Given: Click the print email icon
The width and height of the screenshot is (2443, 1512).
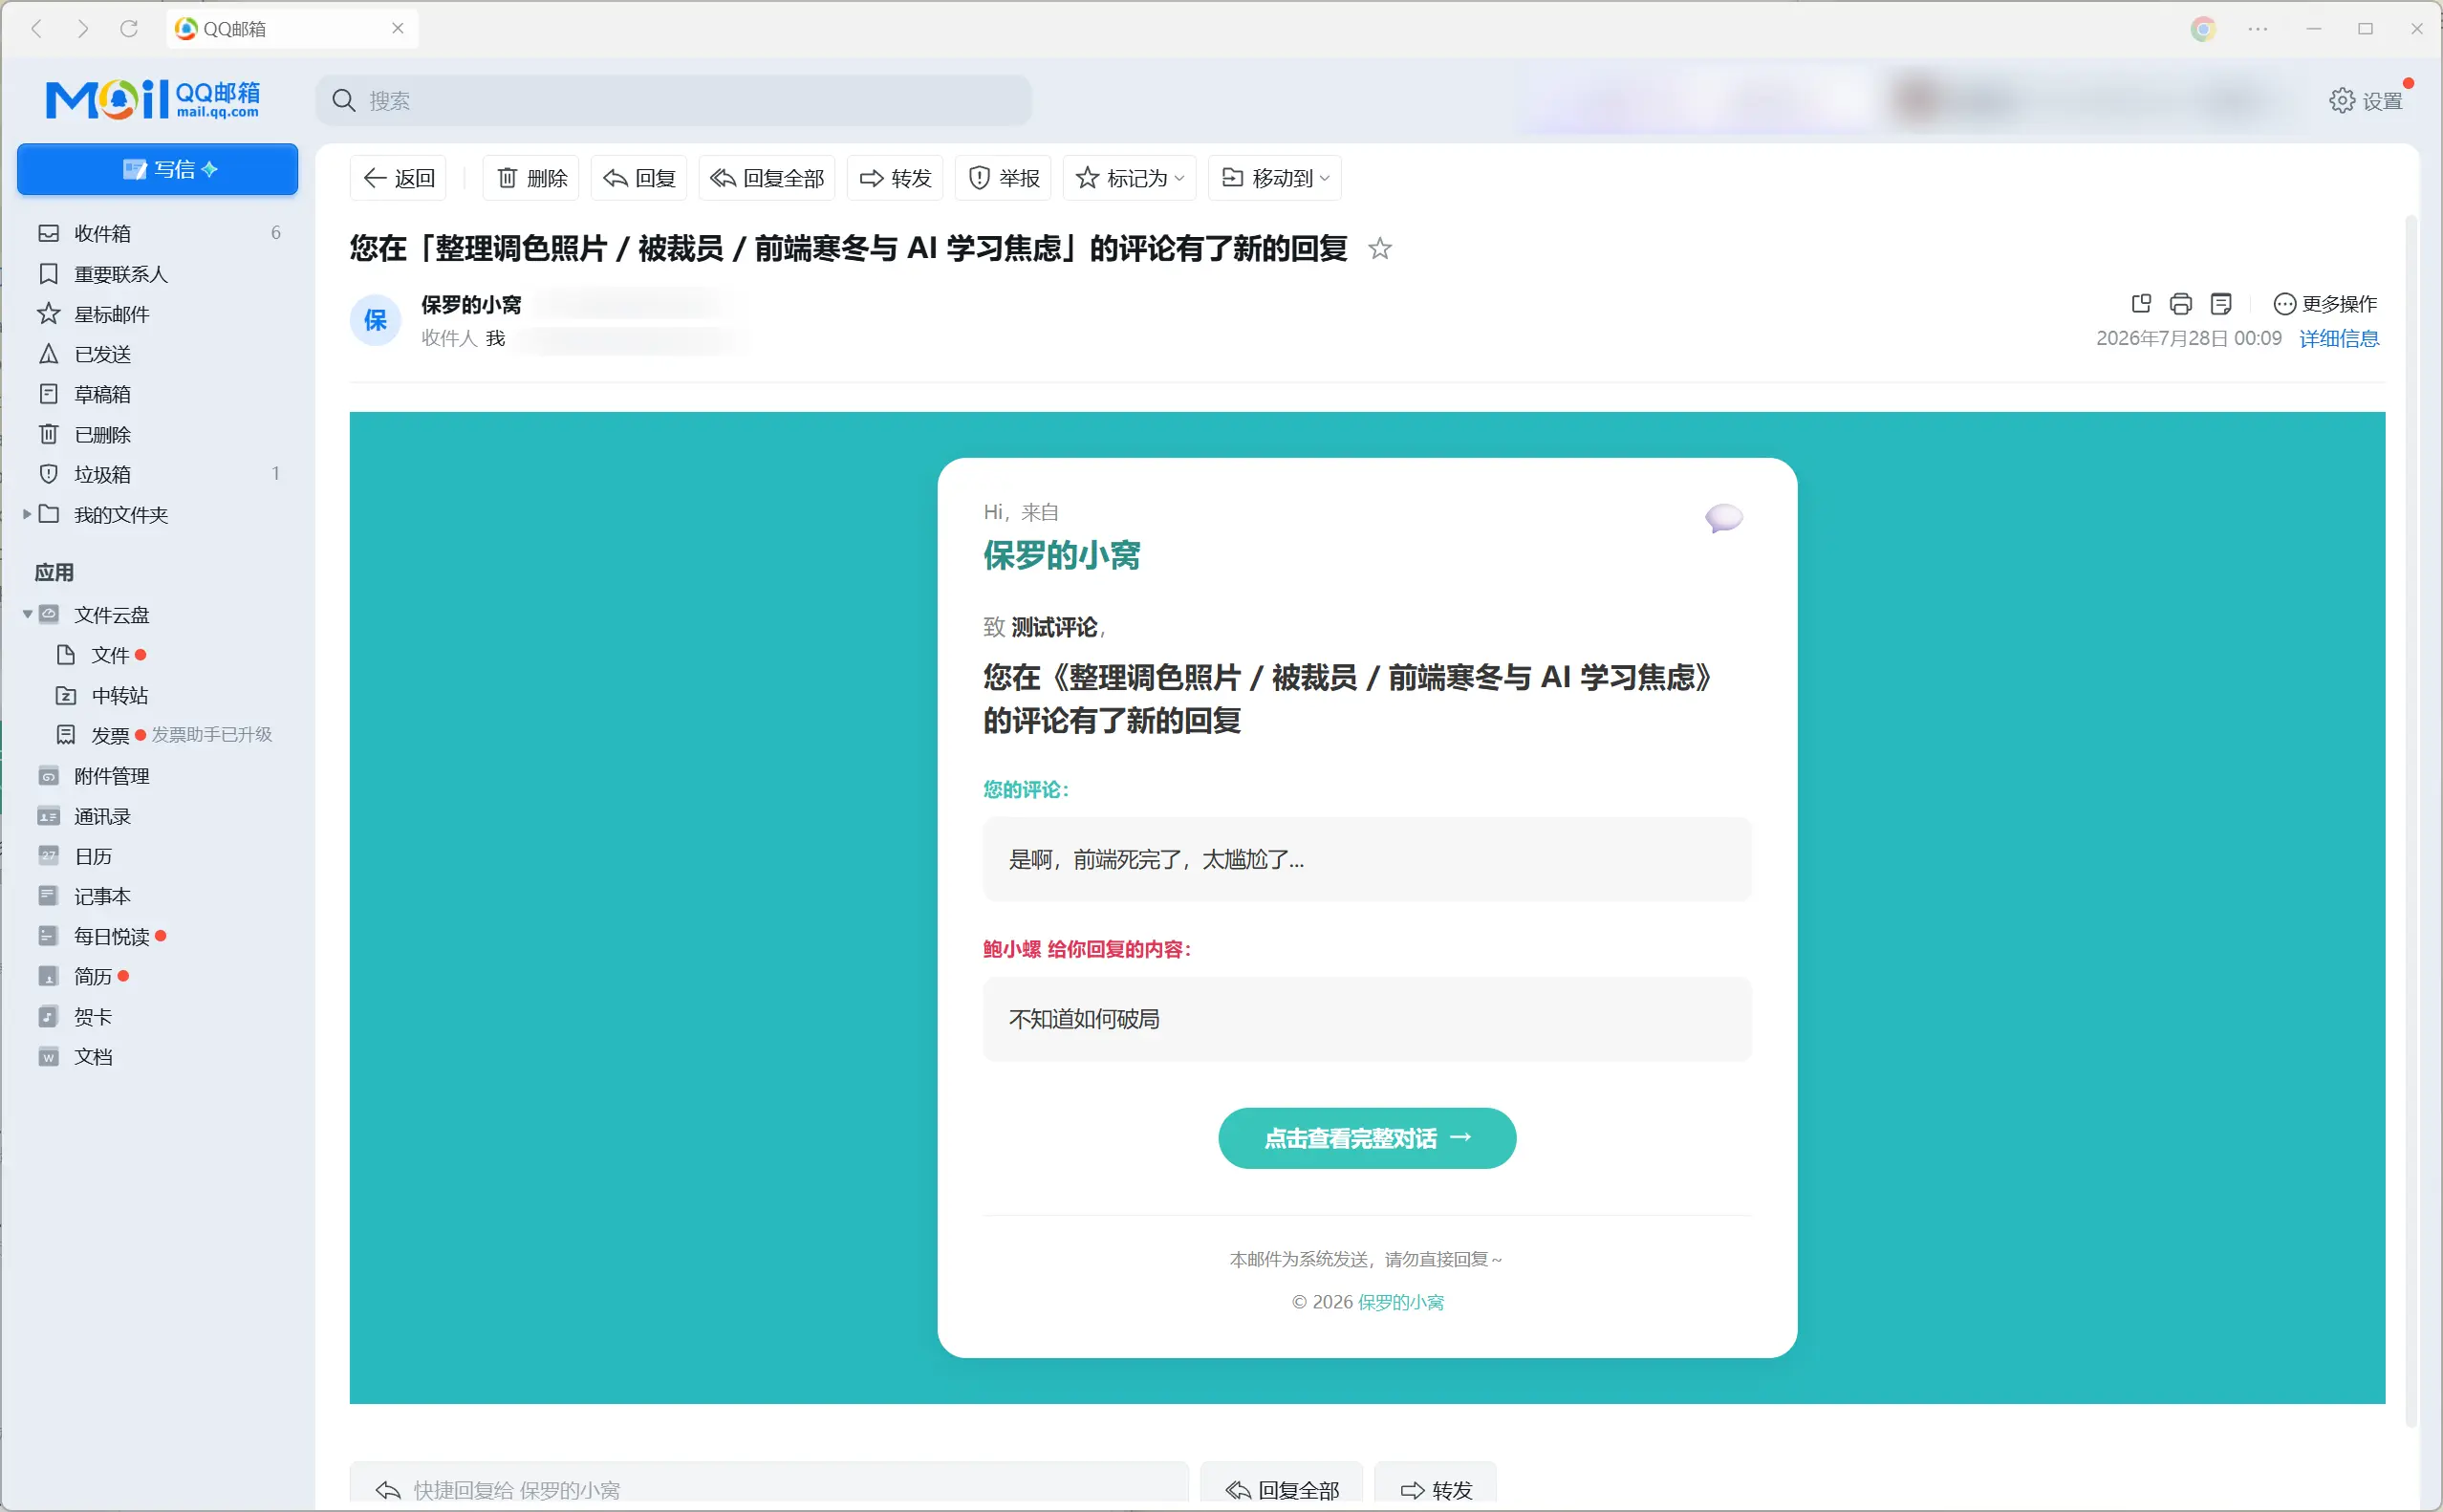Looking at the screenshot, I should (x=2181, y=303).
